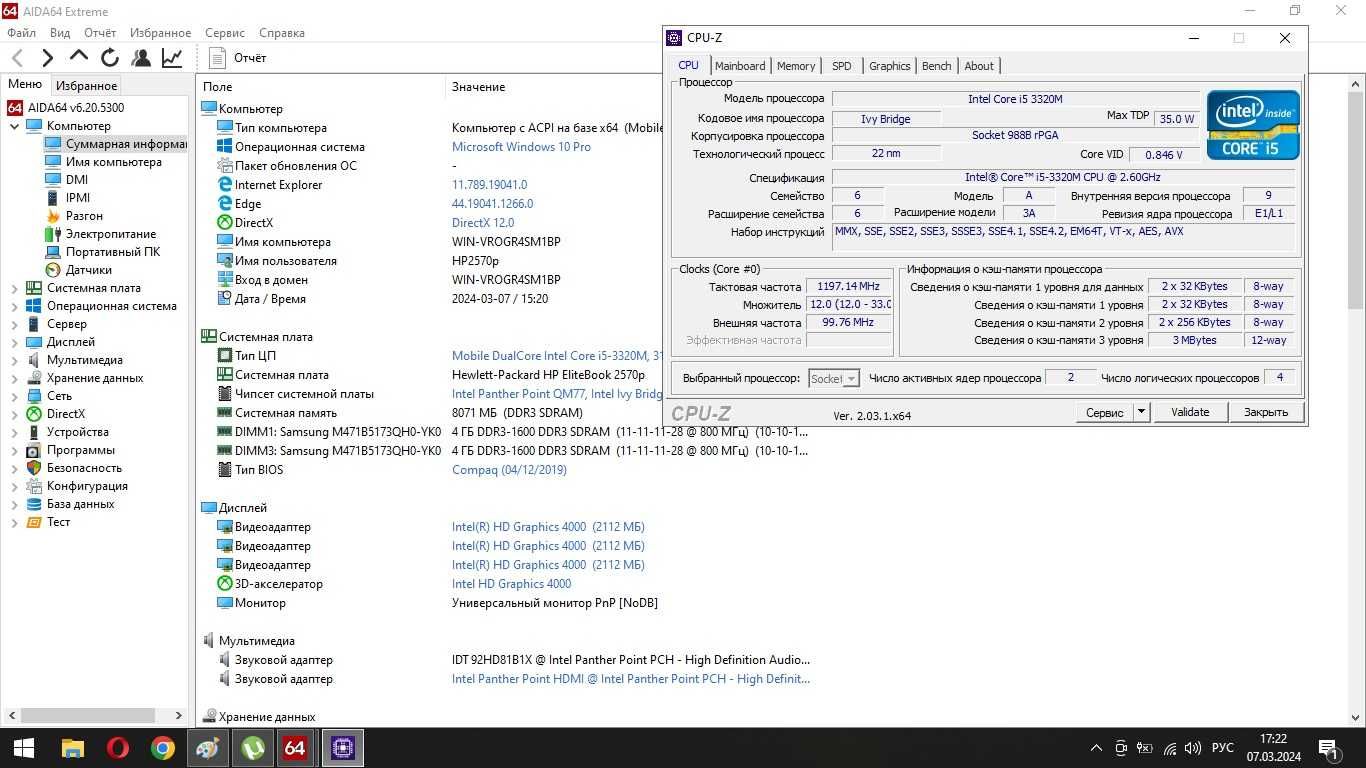Open the Избранное menu in the menu bar
Screen dimensions: 1366x768
tap(160, 33)
